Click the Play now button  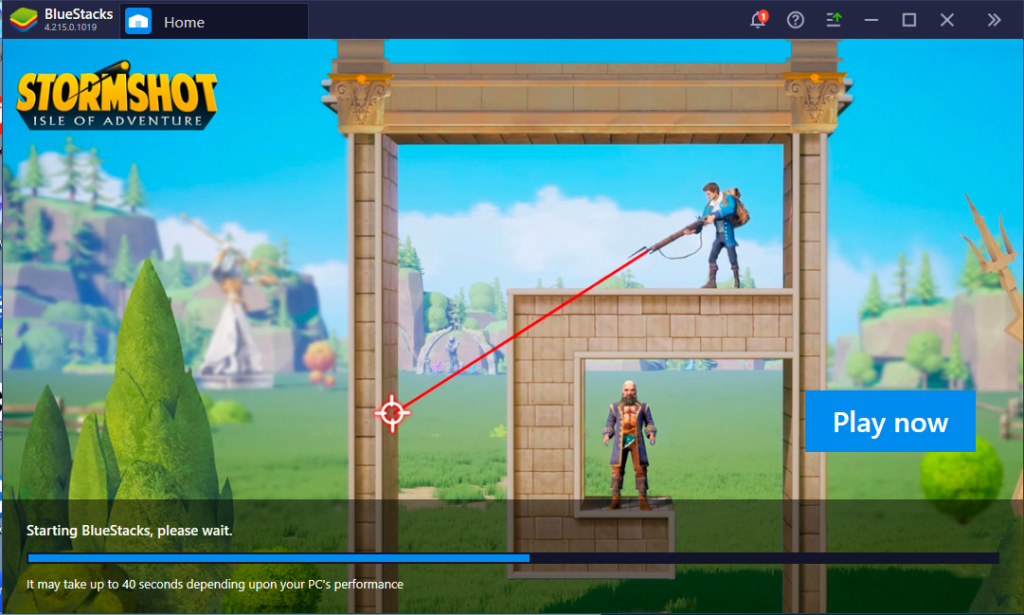pyautogui.click(x=890, y=422)
